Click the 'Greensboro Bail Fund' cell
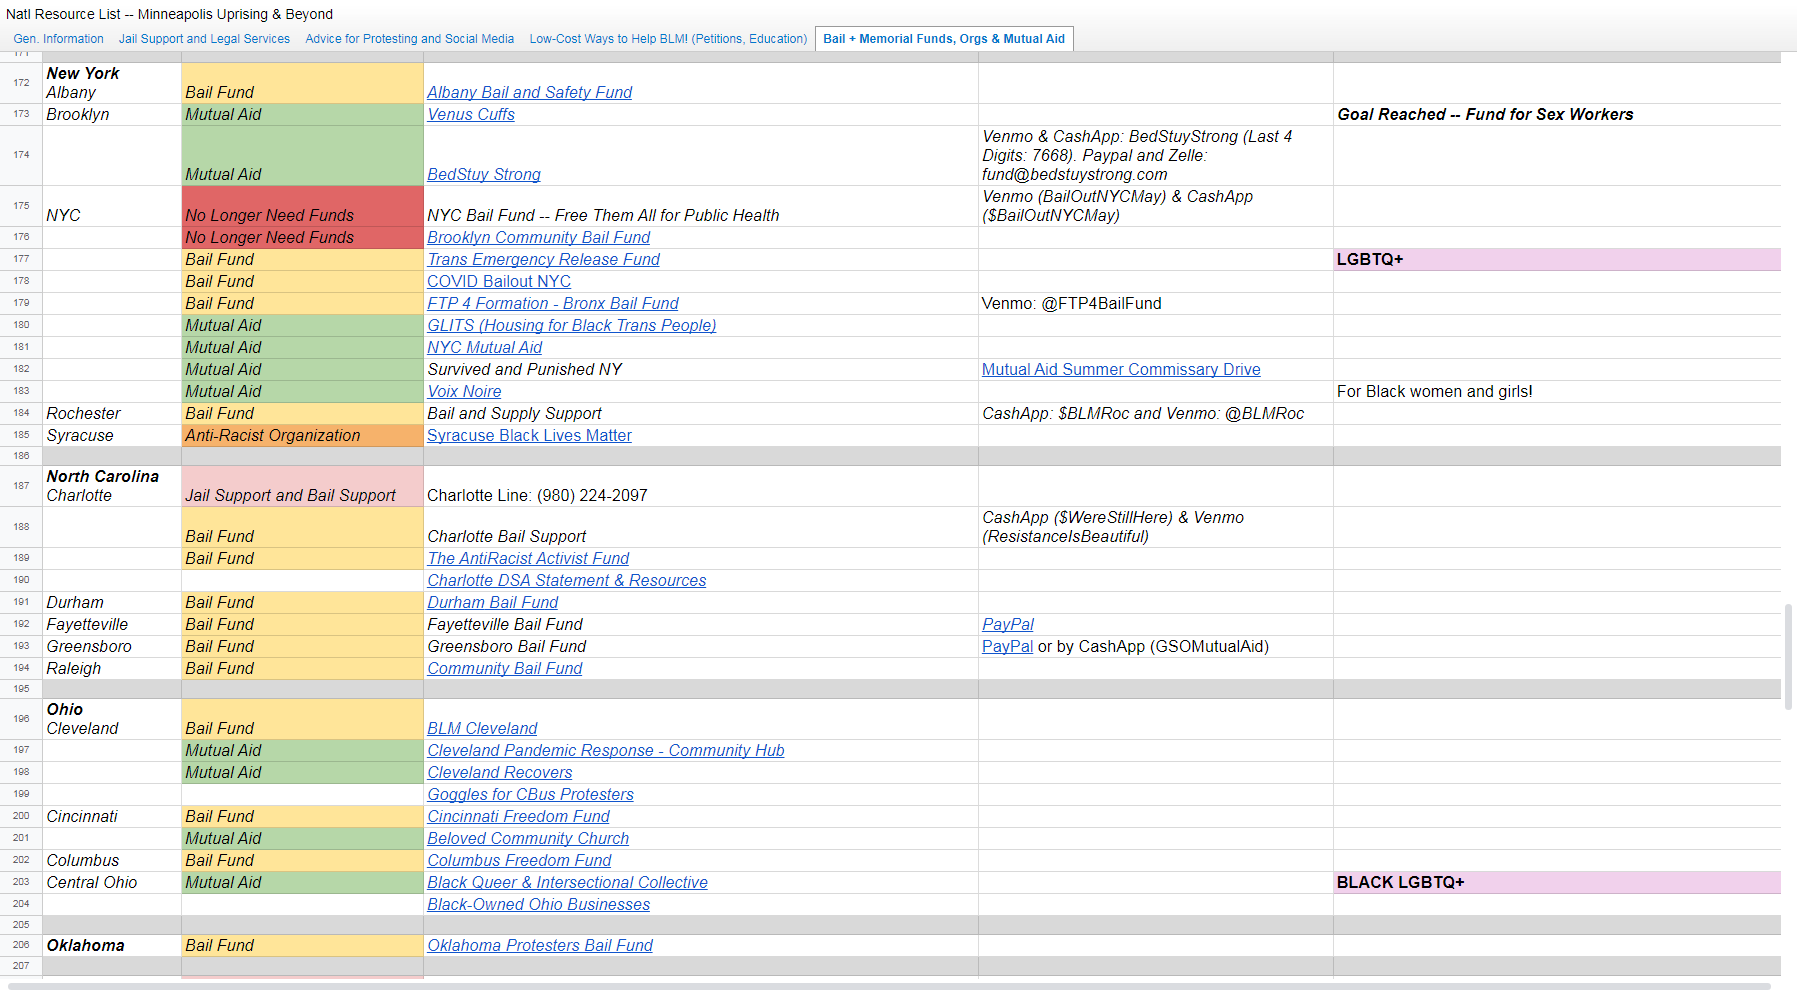1797x995 pixels. (701, 647)
